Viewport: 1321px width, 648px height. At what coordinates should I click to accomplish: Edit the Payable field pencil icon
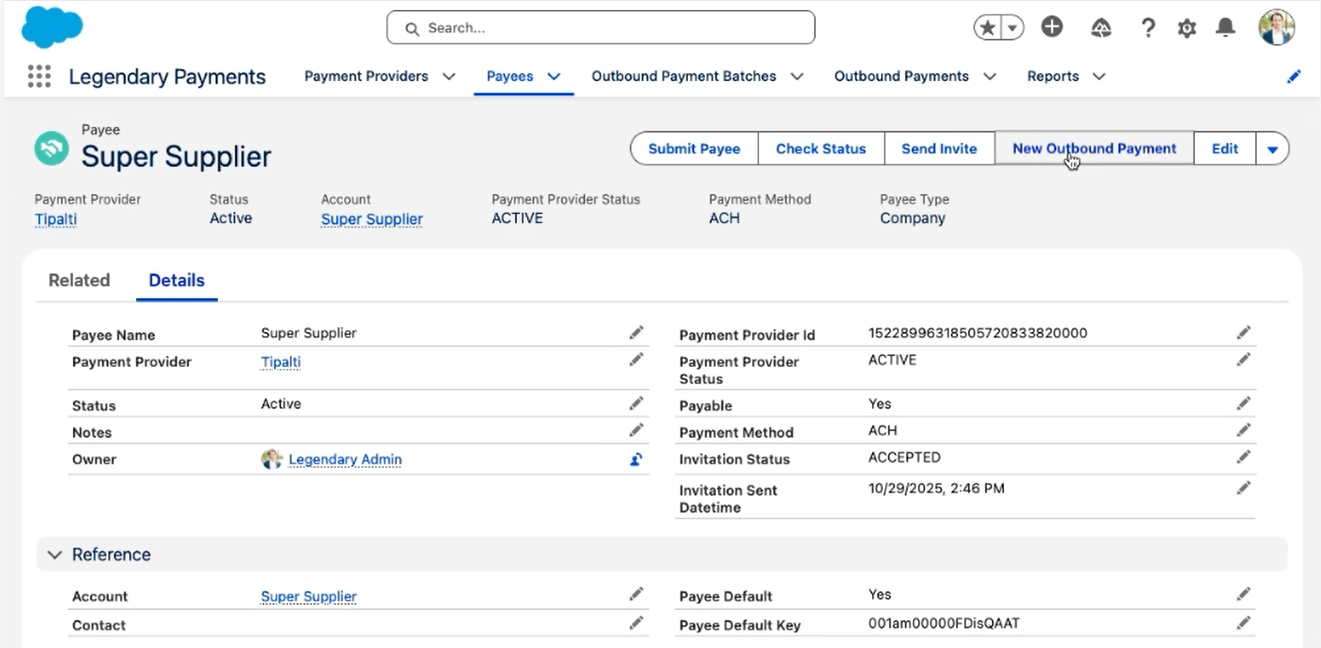coord(1243,404)
